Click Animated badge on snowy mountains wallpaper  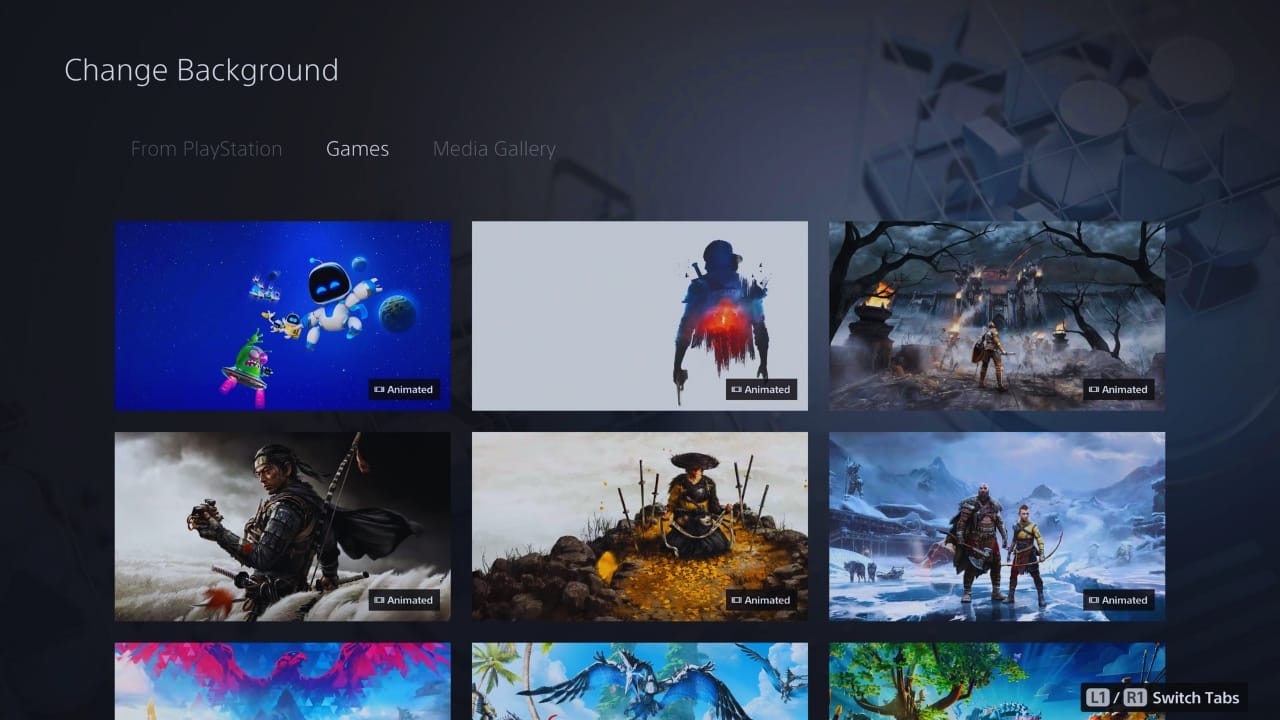pos(1118,601)
